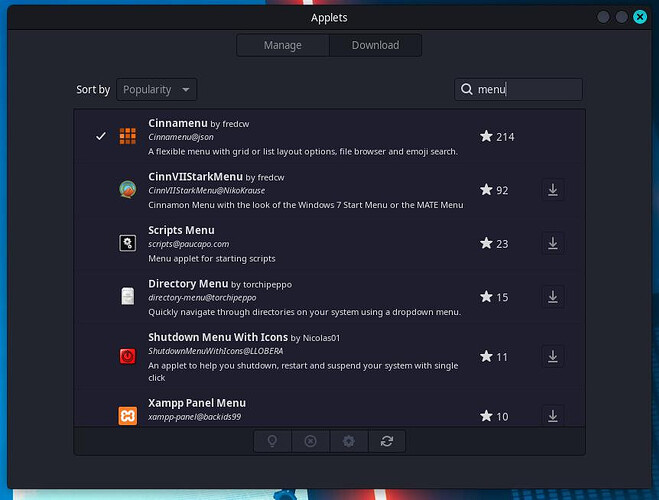Click the magnifier icon in search box
The width and height of the screenshot is (659, 500).
click(x=467, y=90)
